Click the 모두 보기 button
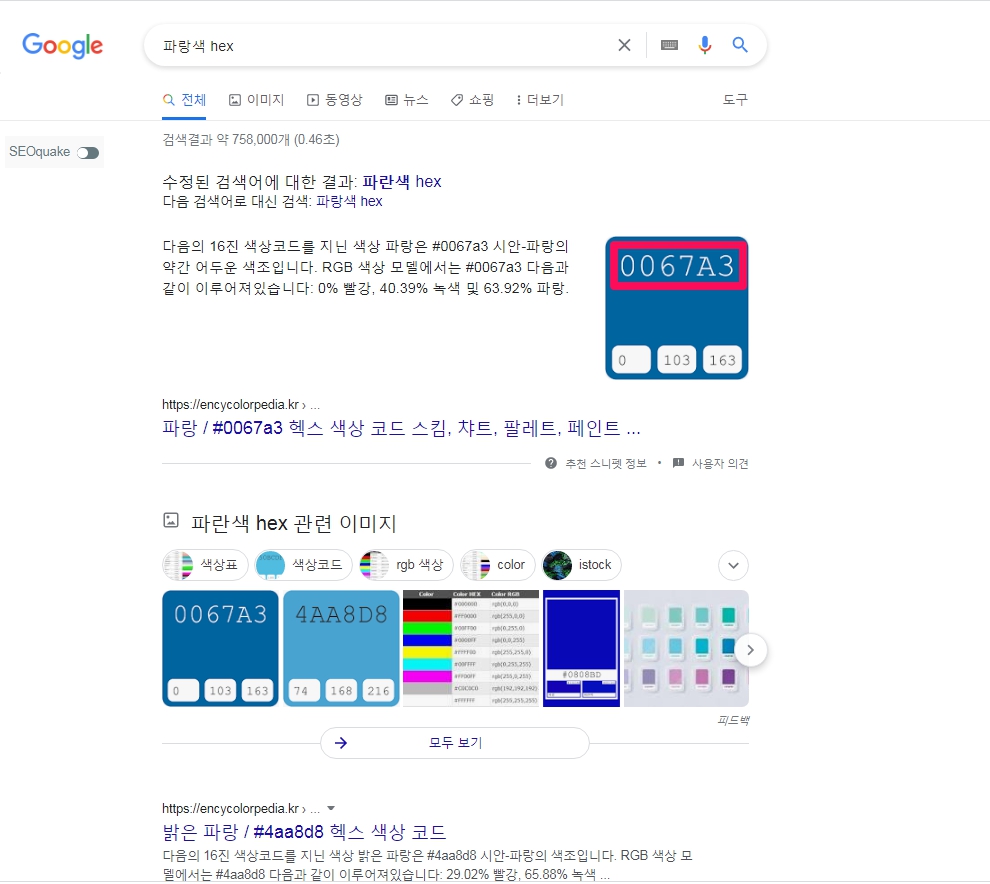Screen dimensions: 990x884 click(455, 743)
